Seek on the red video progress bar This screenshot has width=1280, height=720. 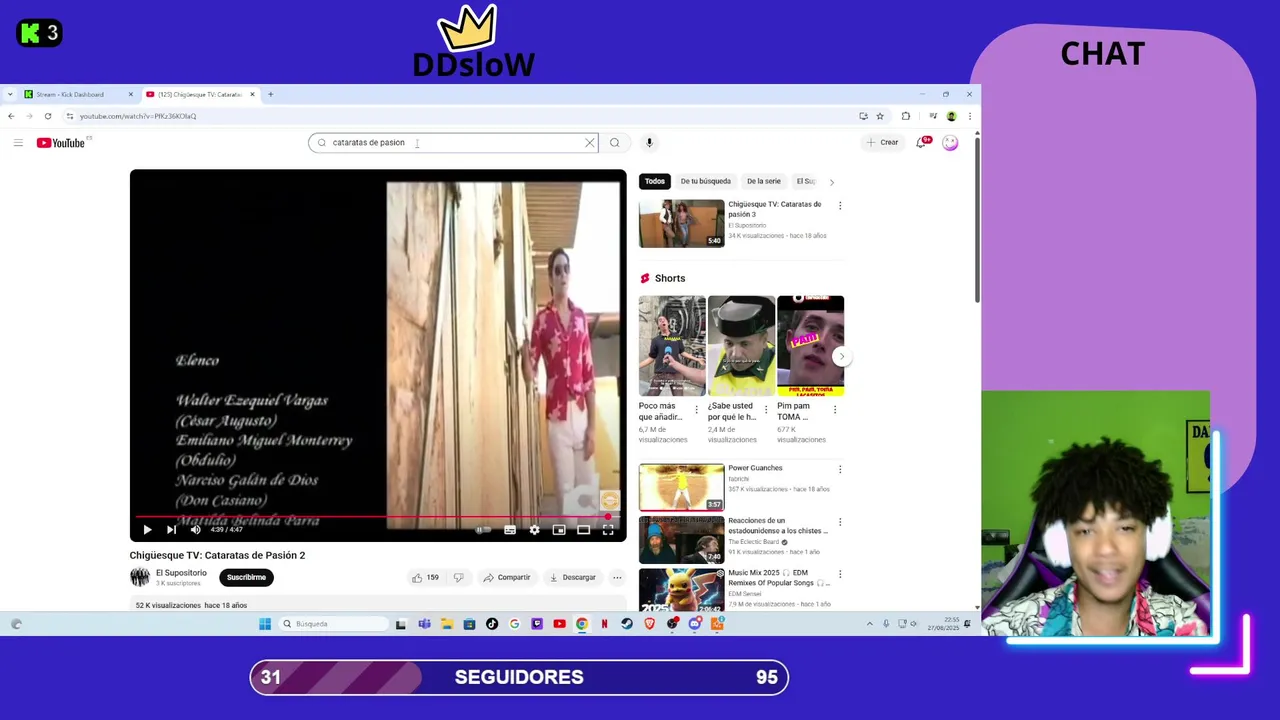[x=378, y=517]
